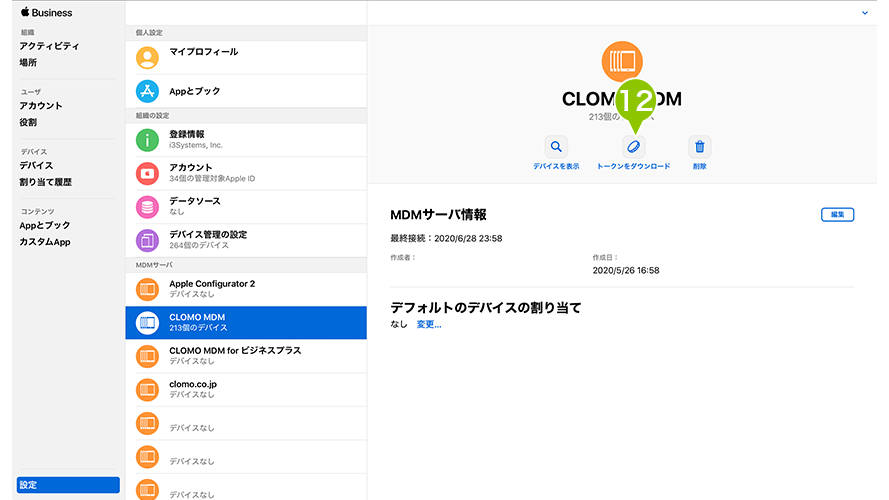Click the MDMサーバ情報 heading
Image resolution: width=889 pixels, height=500 pixels.
[438, 215]
